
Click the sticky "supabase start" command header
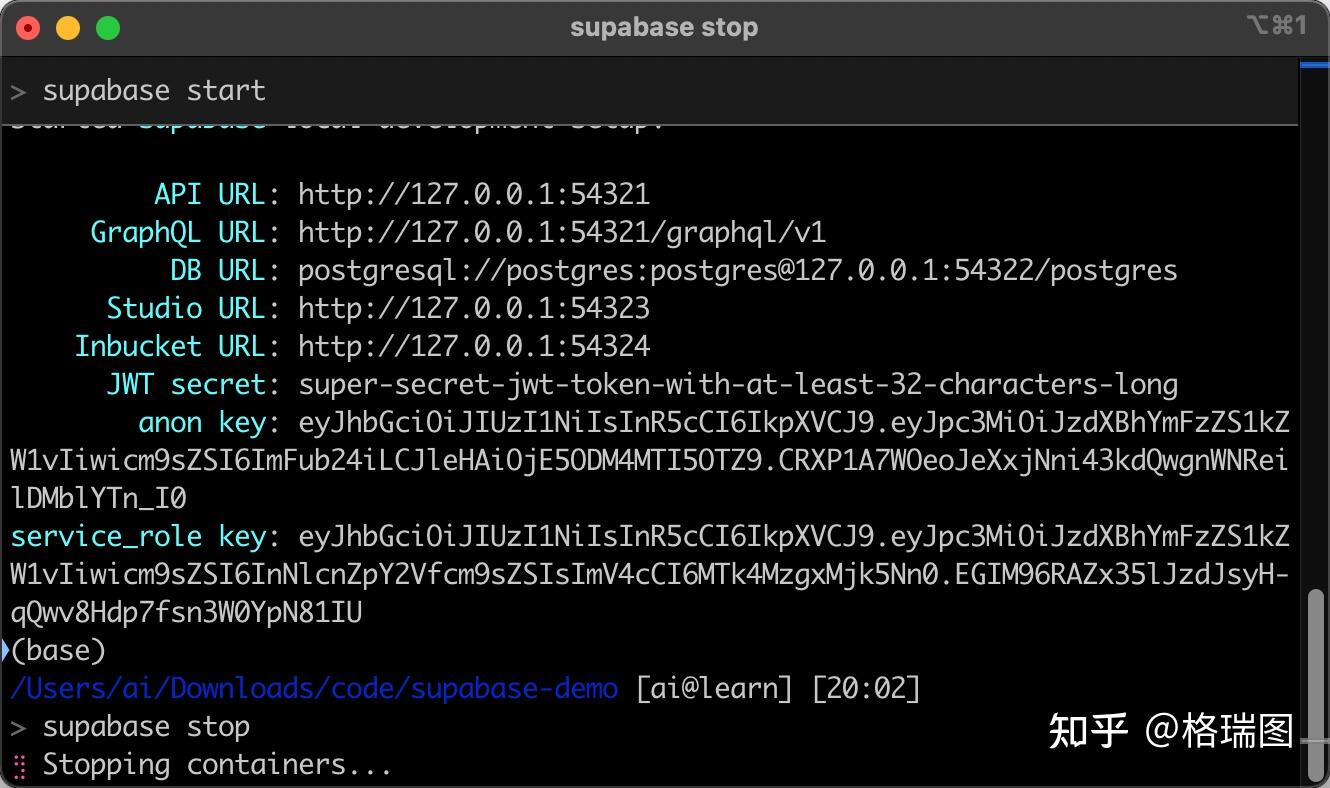(x=154, y=91)
